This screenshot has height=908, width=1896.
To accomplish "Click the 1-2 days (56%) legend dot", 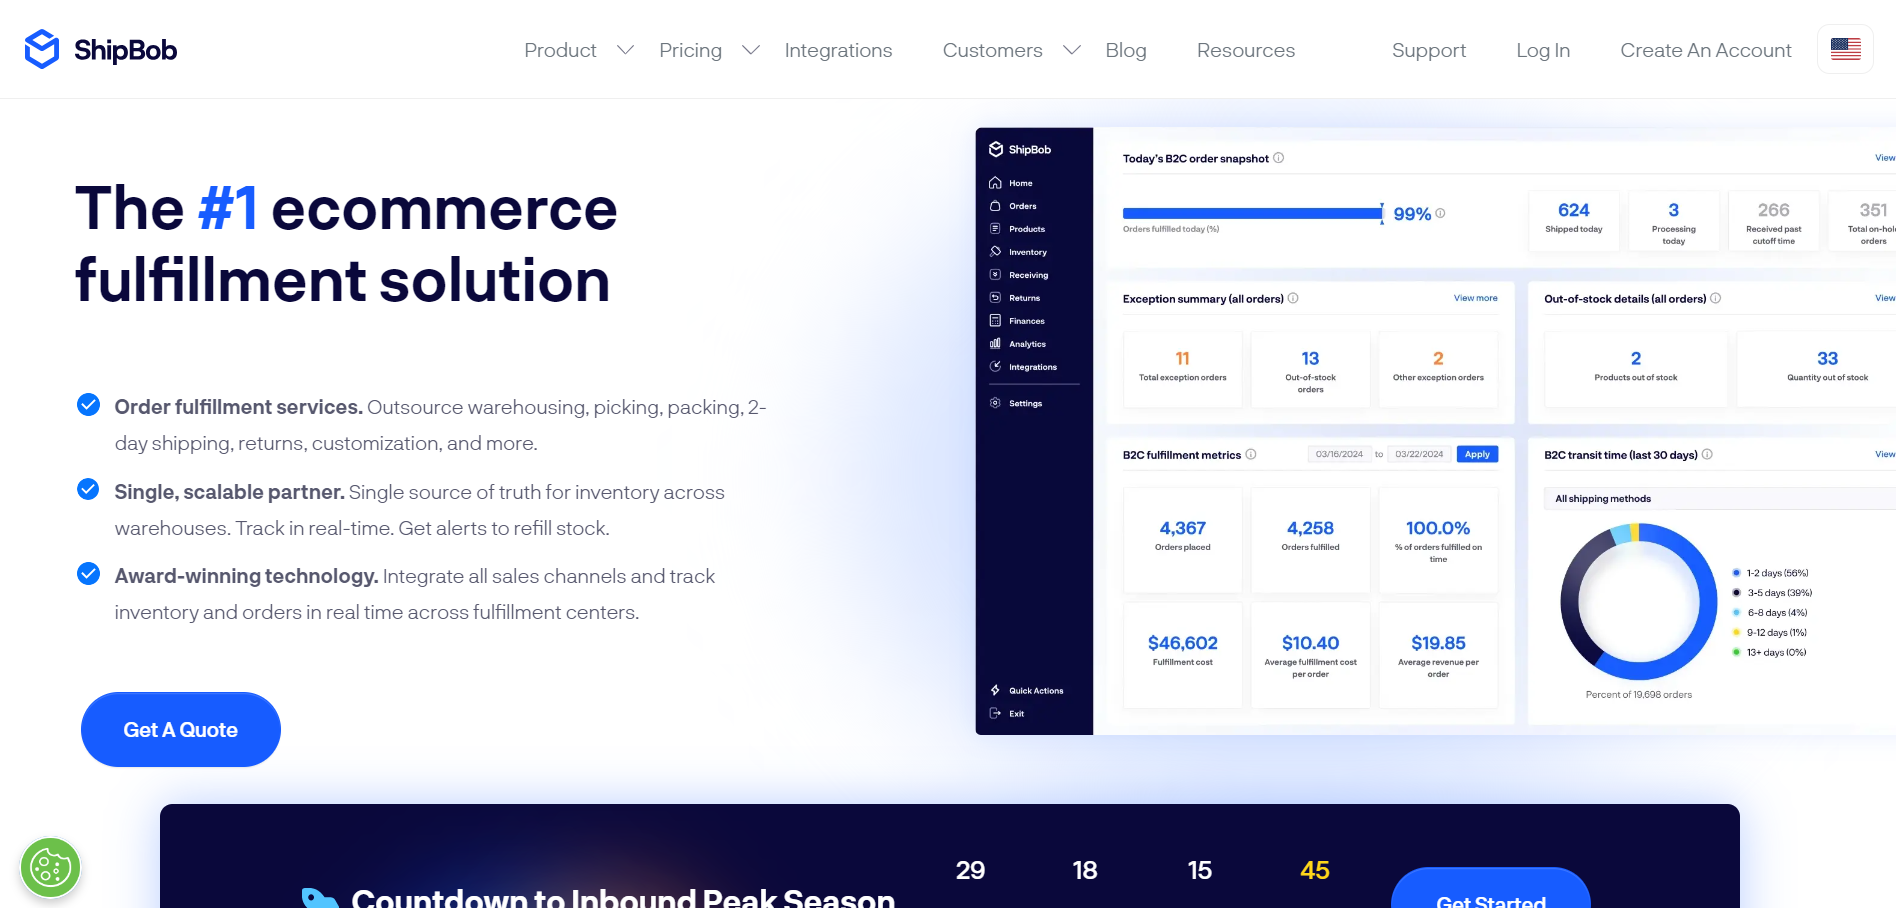I will click(1736, 573).
